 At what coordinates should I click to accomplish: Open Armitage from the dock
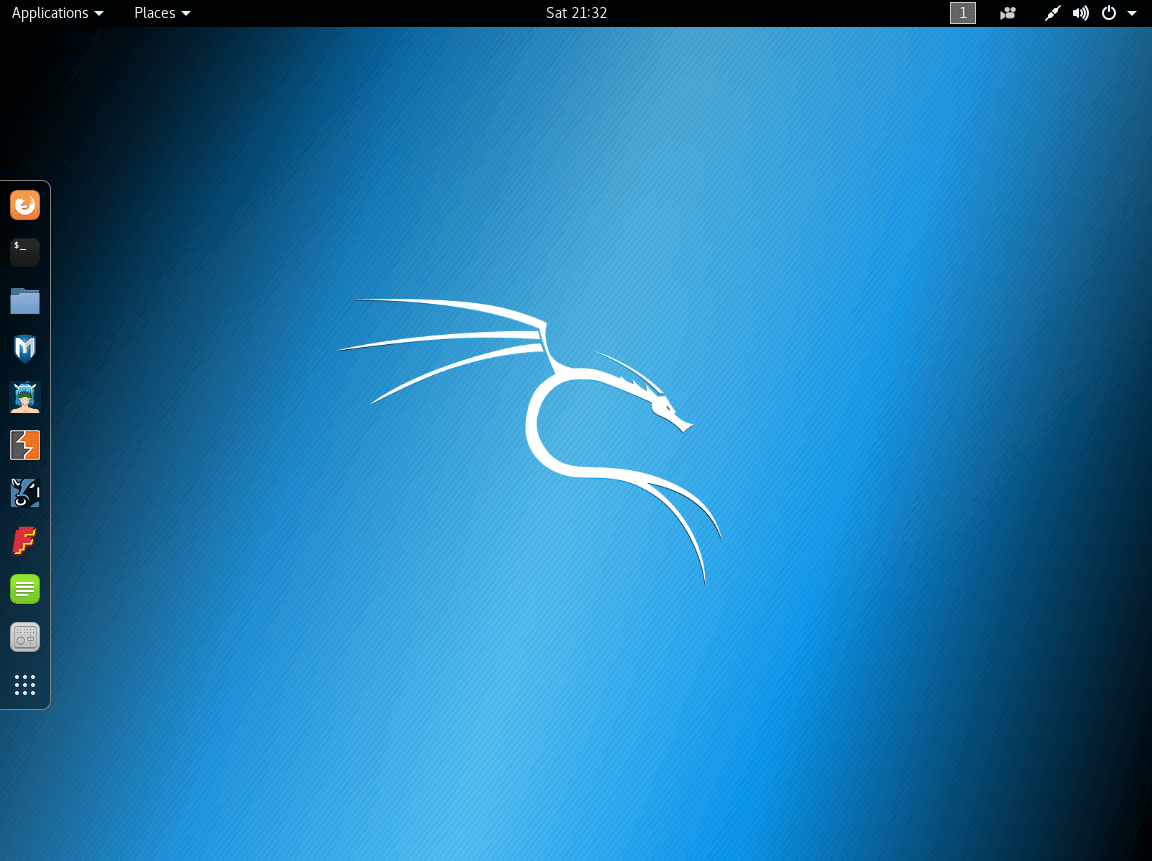(25, 397)
